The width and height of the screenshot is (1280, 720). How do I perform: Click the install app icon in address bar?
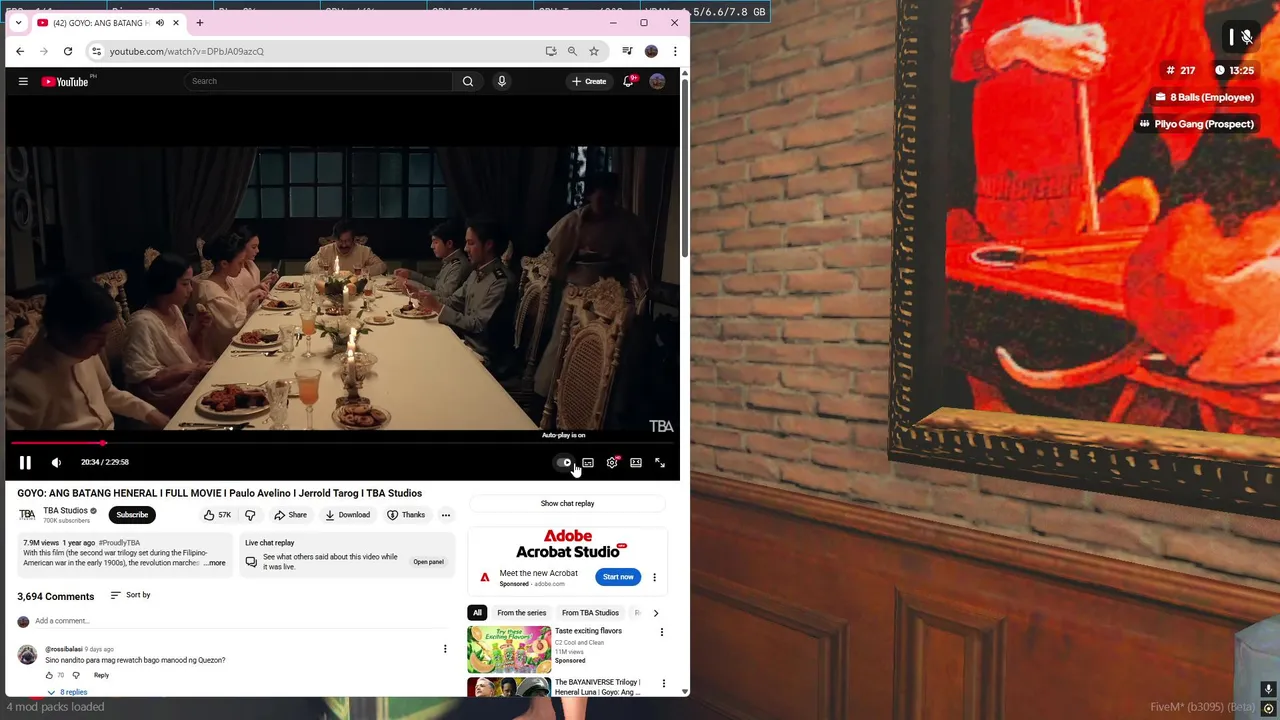click(551, 51)
